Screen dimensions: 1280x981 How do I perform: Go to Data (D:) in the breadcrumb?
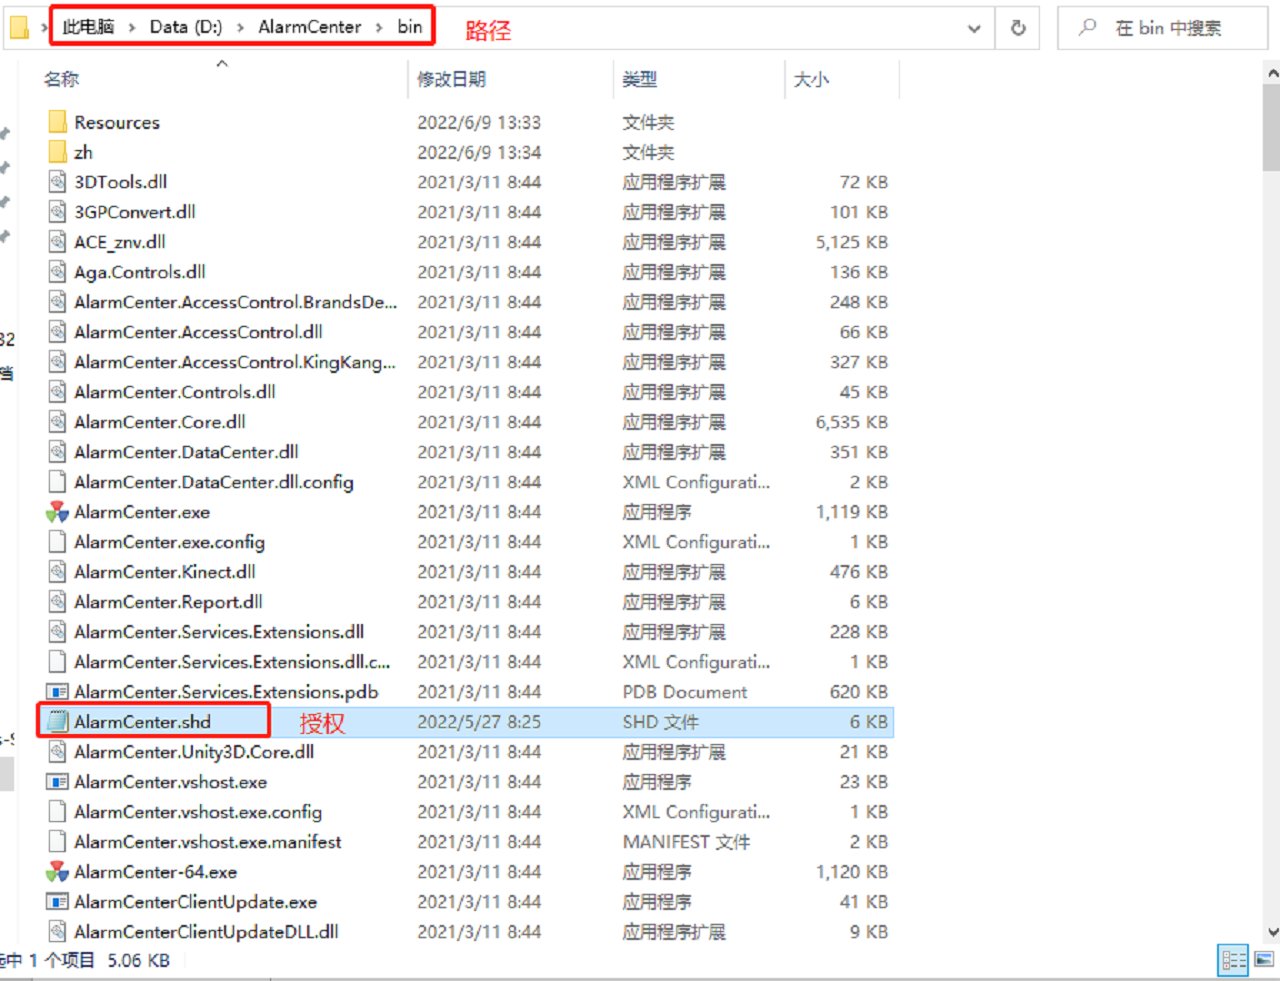tap(186, 27)
